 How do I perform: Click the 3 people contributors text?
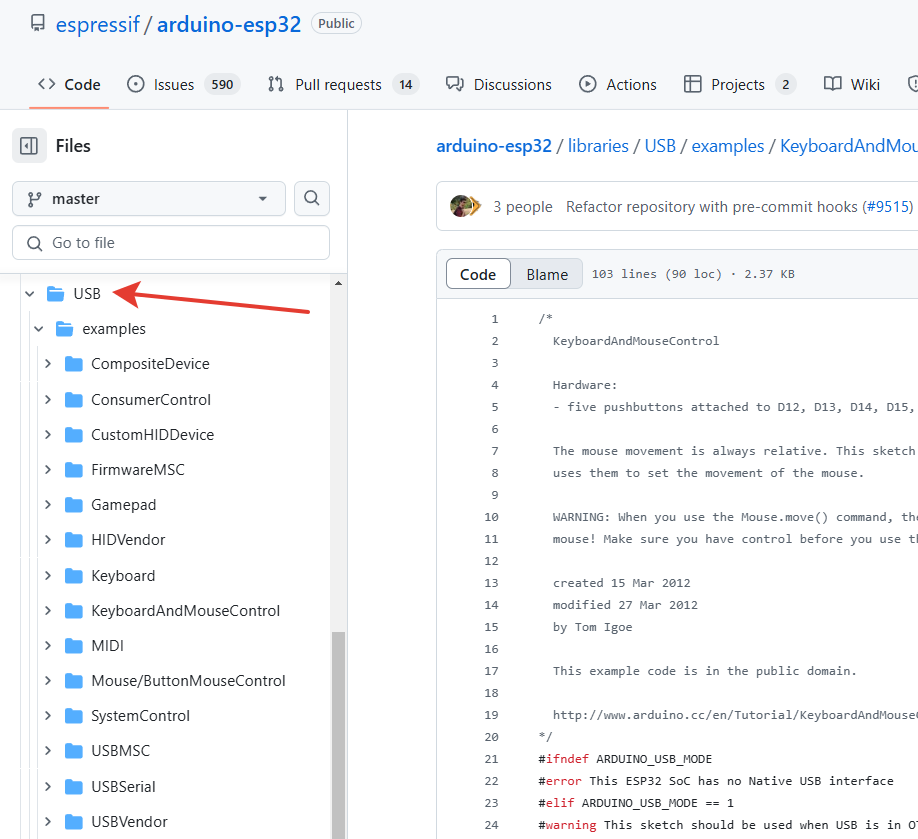523,207
